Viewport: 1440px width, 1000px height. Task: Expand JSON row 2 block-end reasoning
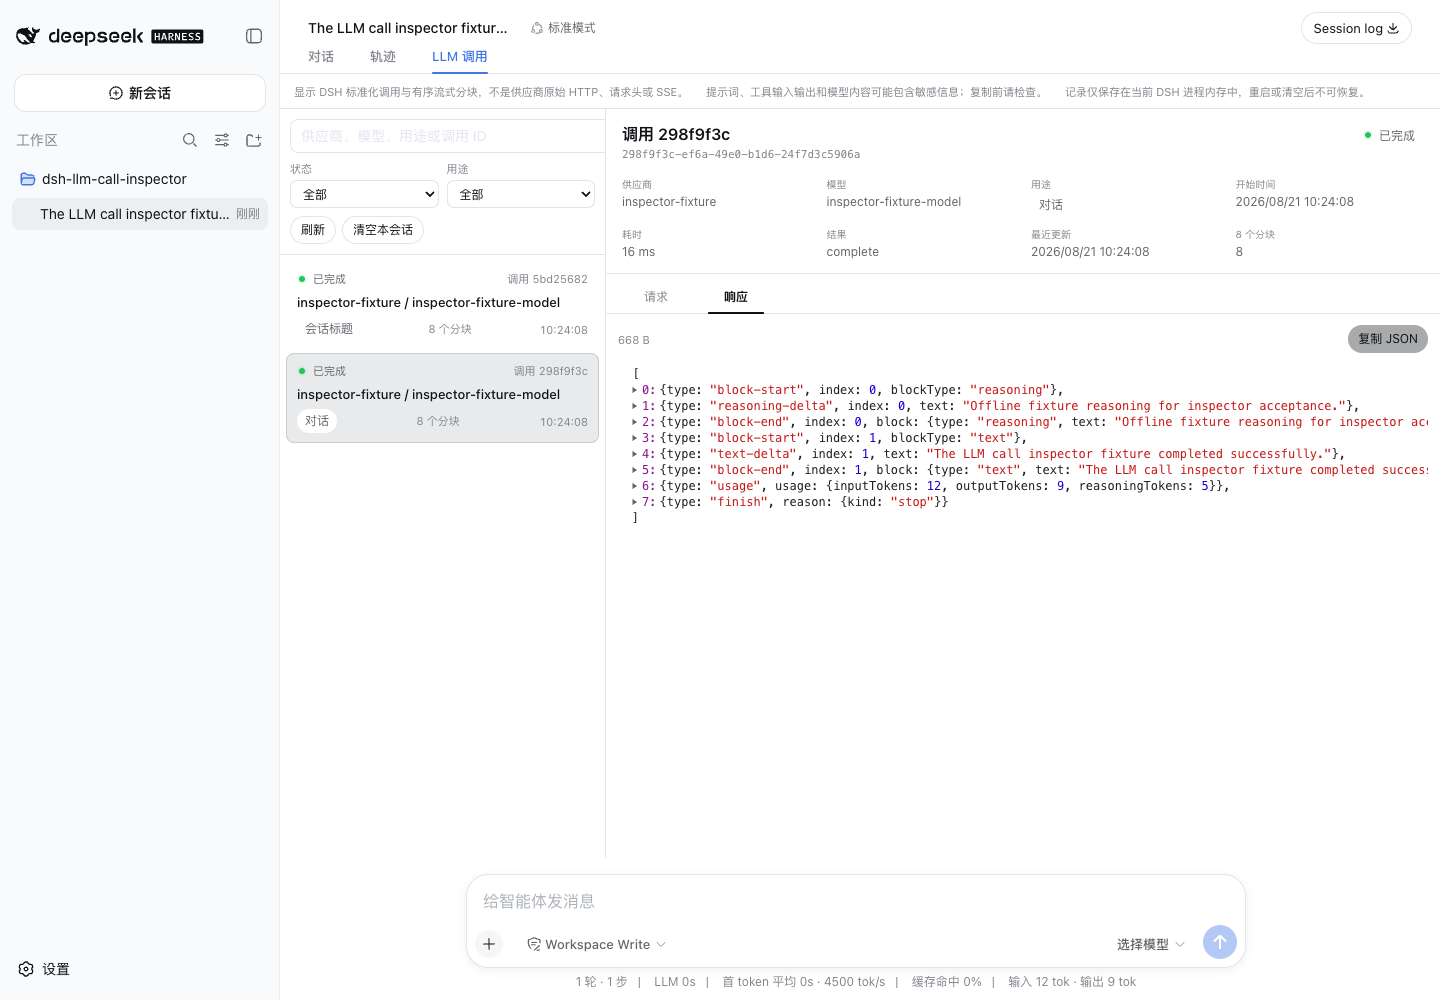634,422
